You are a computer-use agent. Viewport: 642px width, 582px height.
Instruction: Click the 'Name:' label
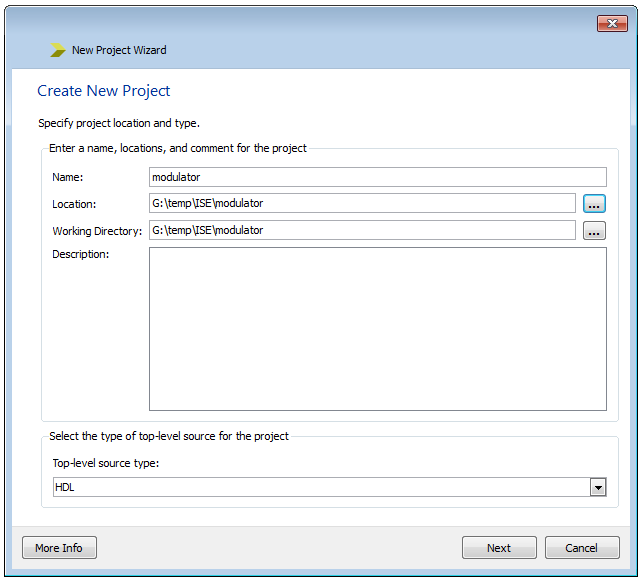68,177
